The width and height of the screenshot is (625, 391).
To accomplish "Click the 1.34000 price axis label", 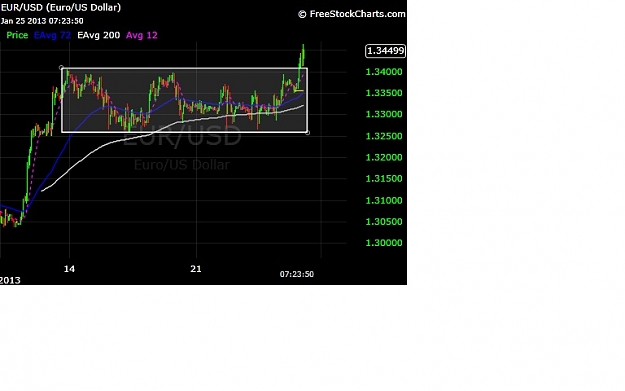I will (384, 72).
